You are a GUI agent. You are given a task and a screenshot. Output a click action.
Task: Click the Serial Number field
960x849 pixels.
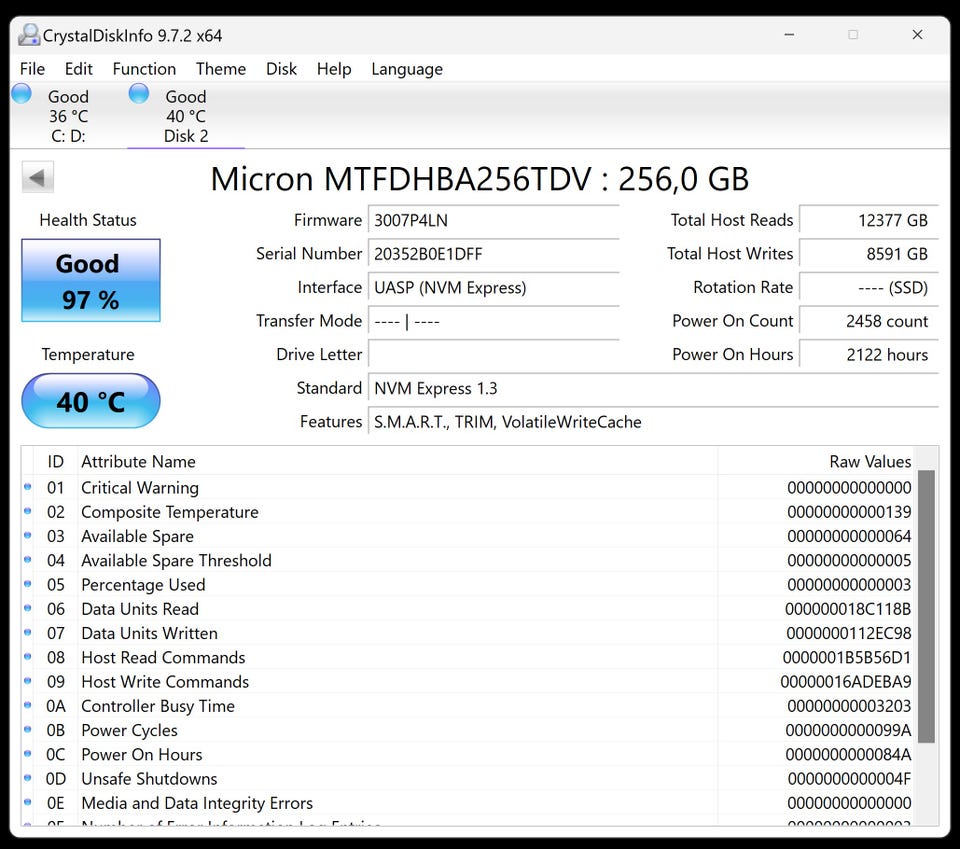coord(494,254)
